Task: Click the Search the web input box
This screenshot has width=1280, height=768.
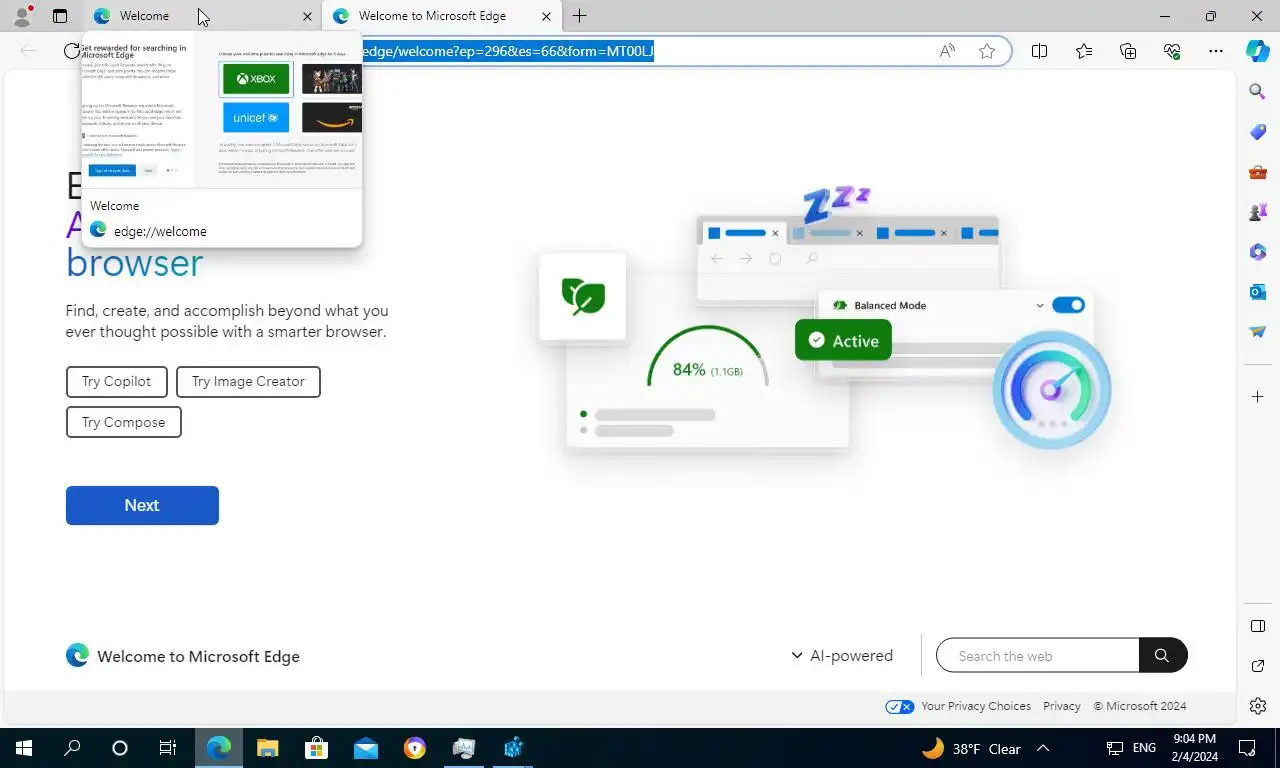Action: click(1037, 655)
